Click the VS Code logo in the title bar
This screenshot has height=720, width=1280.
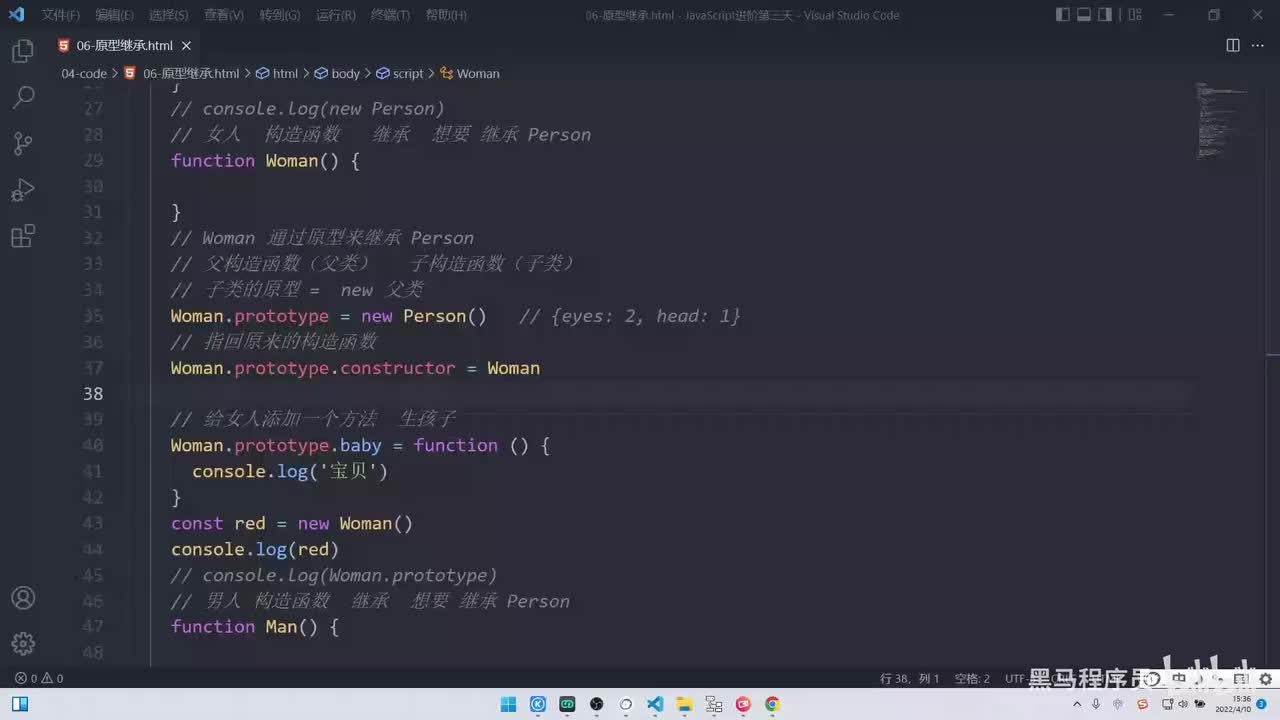click(x=16, y=15)
